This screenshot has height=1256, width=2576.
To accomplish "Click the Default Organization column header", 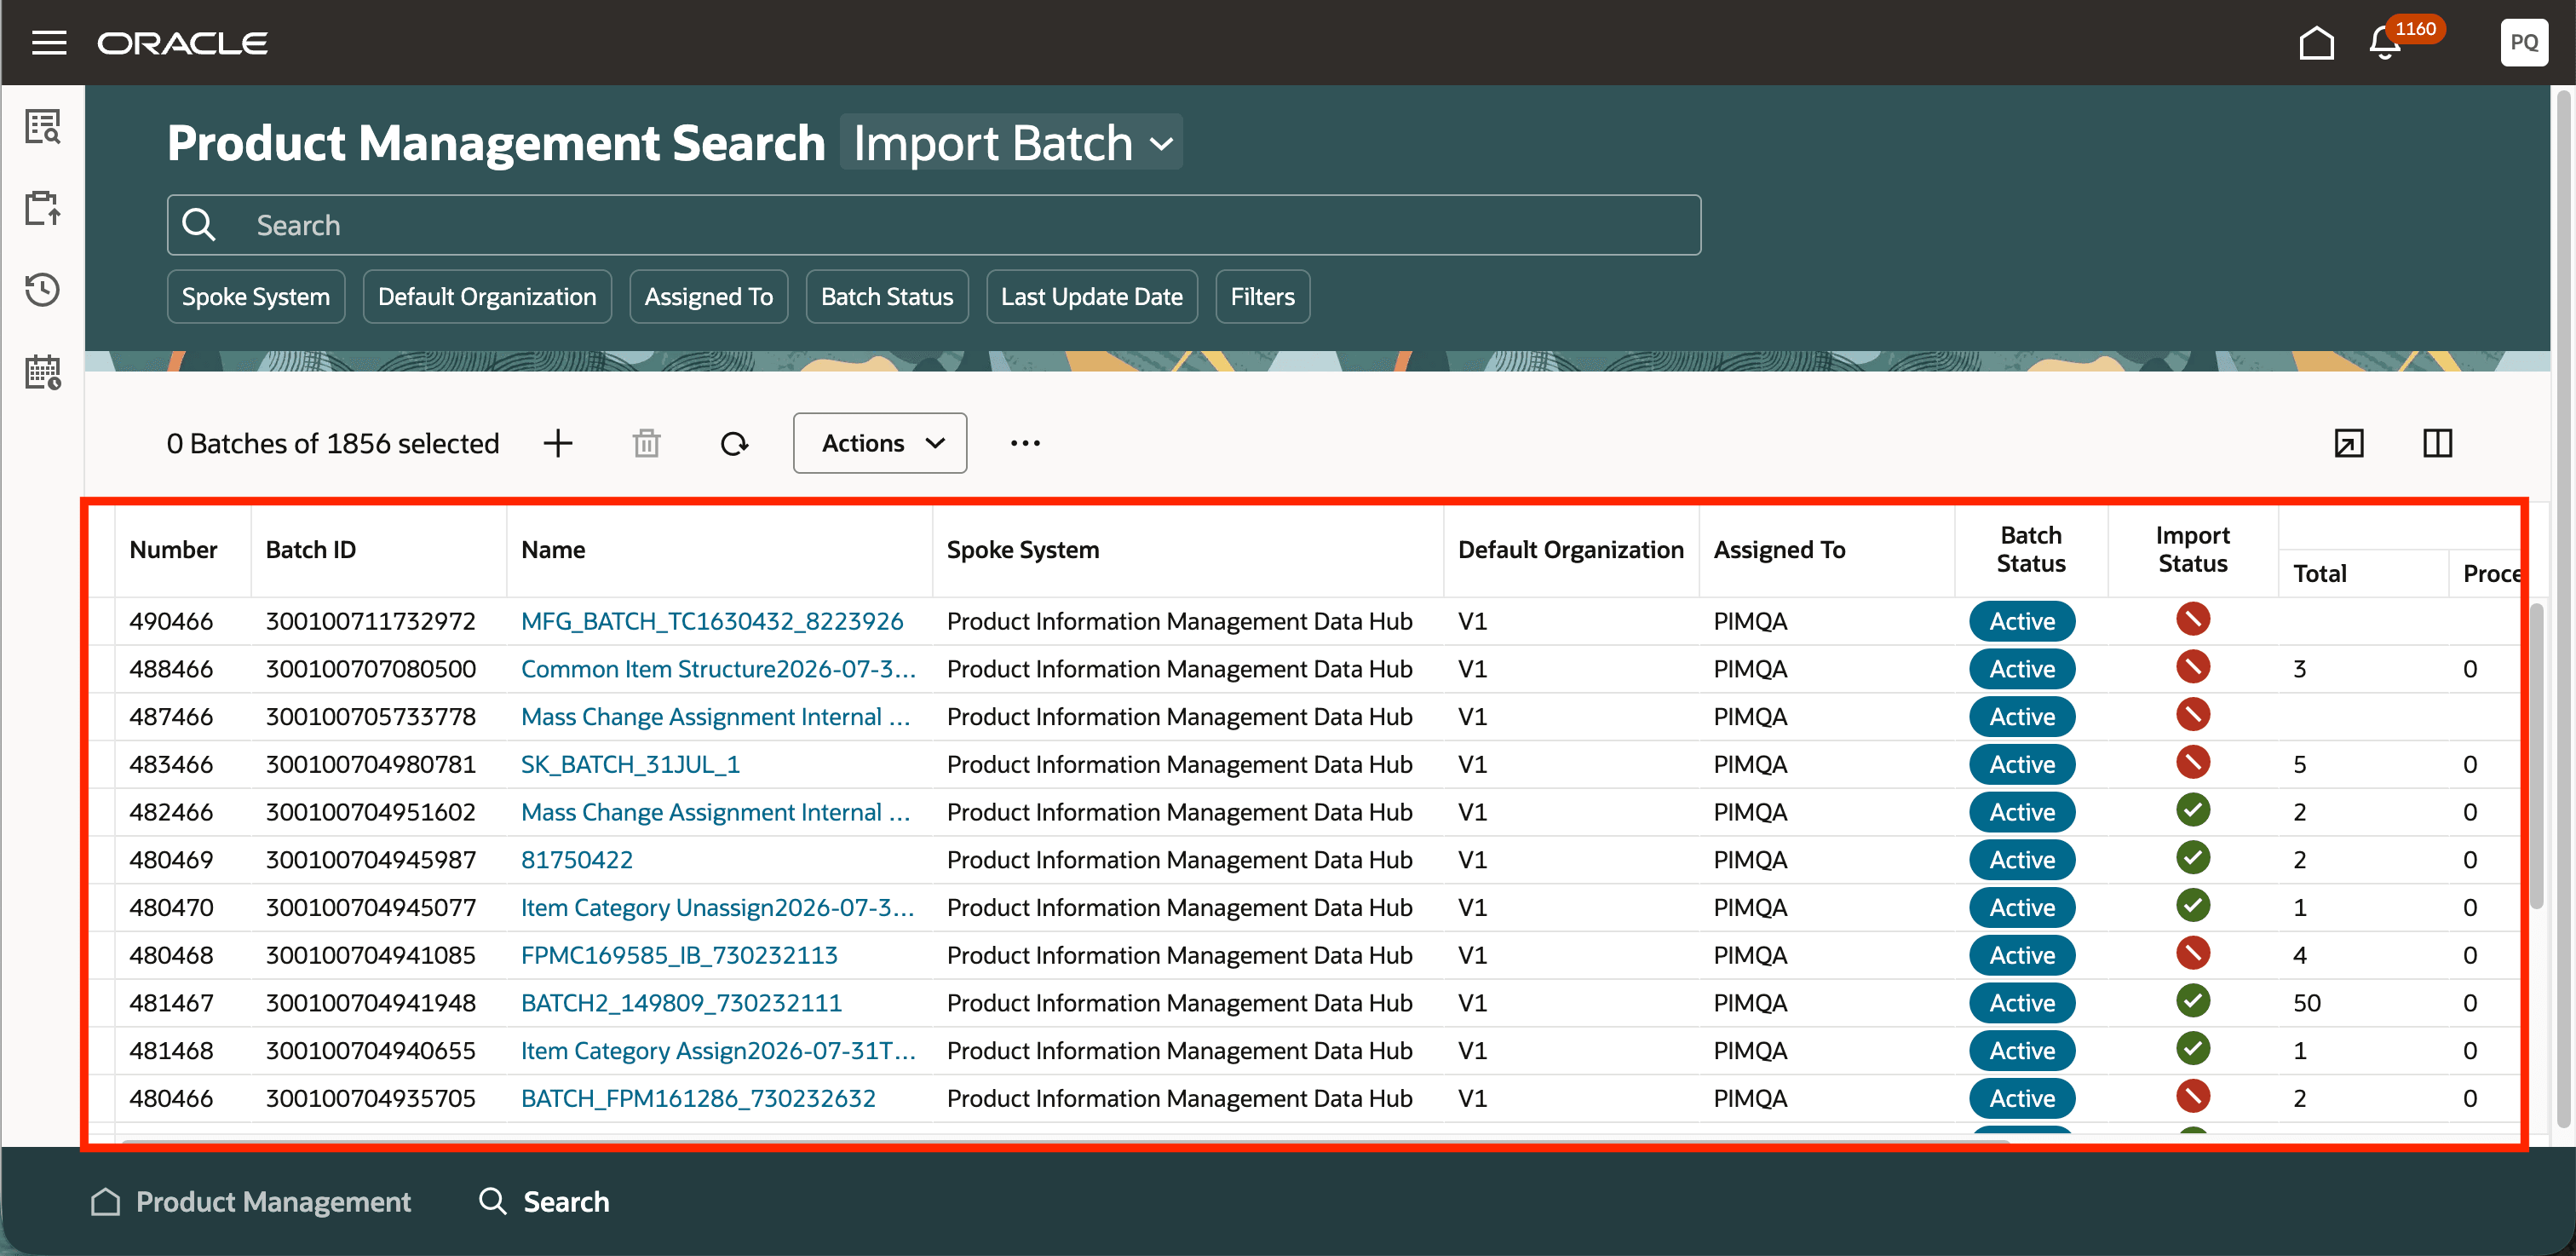I will point(1571,550).
